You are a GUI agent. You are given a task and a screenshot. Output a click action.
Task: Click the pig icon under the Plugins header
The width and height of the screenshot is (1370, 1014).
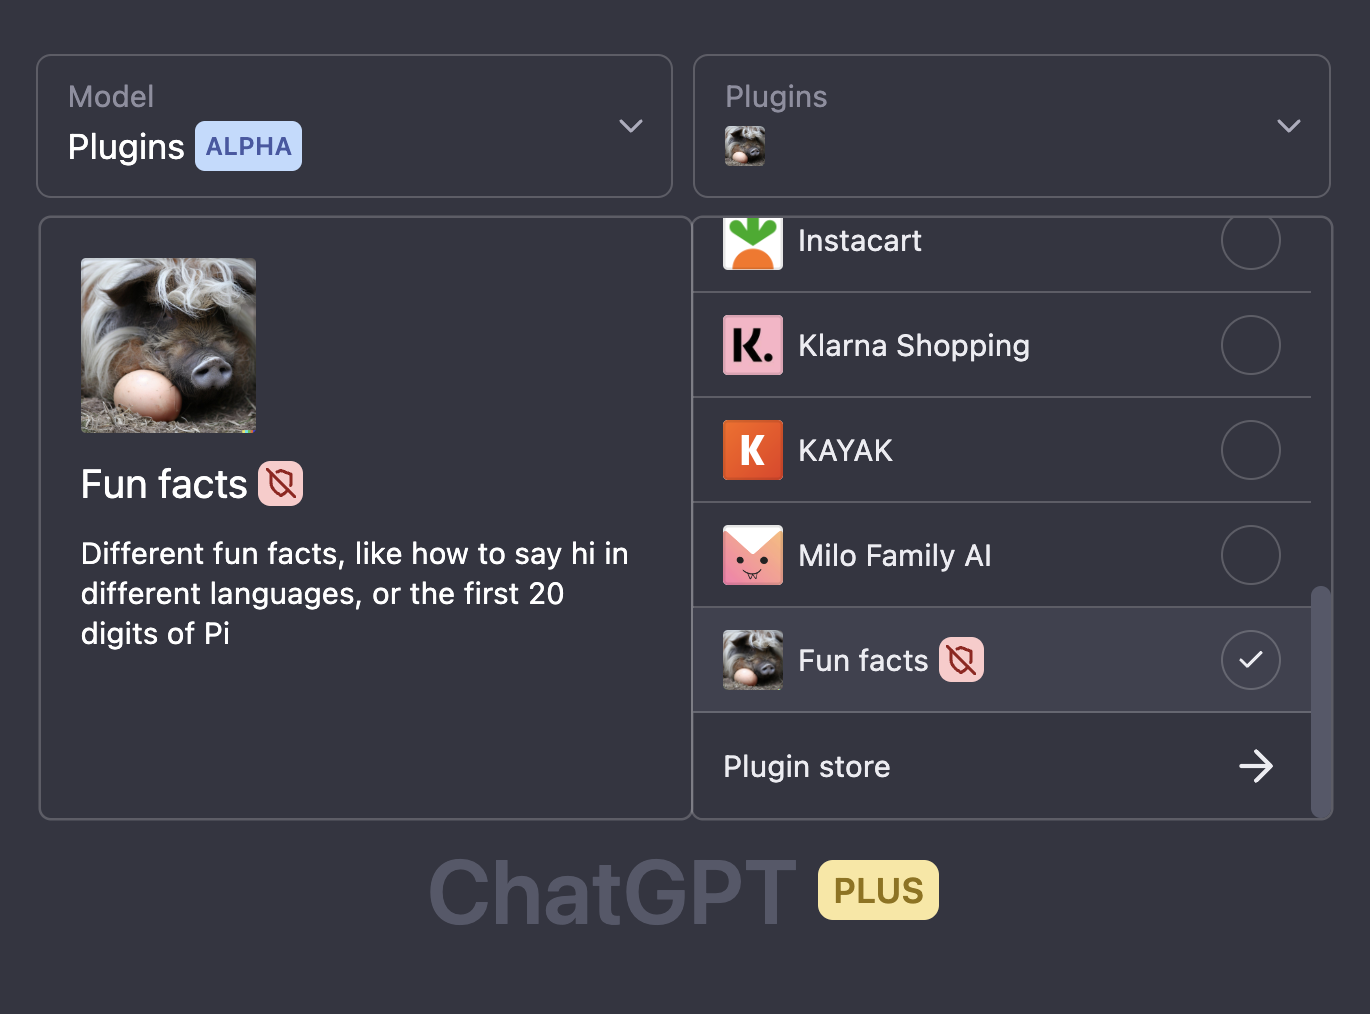pos(744,145)
